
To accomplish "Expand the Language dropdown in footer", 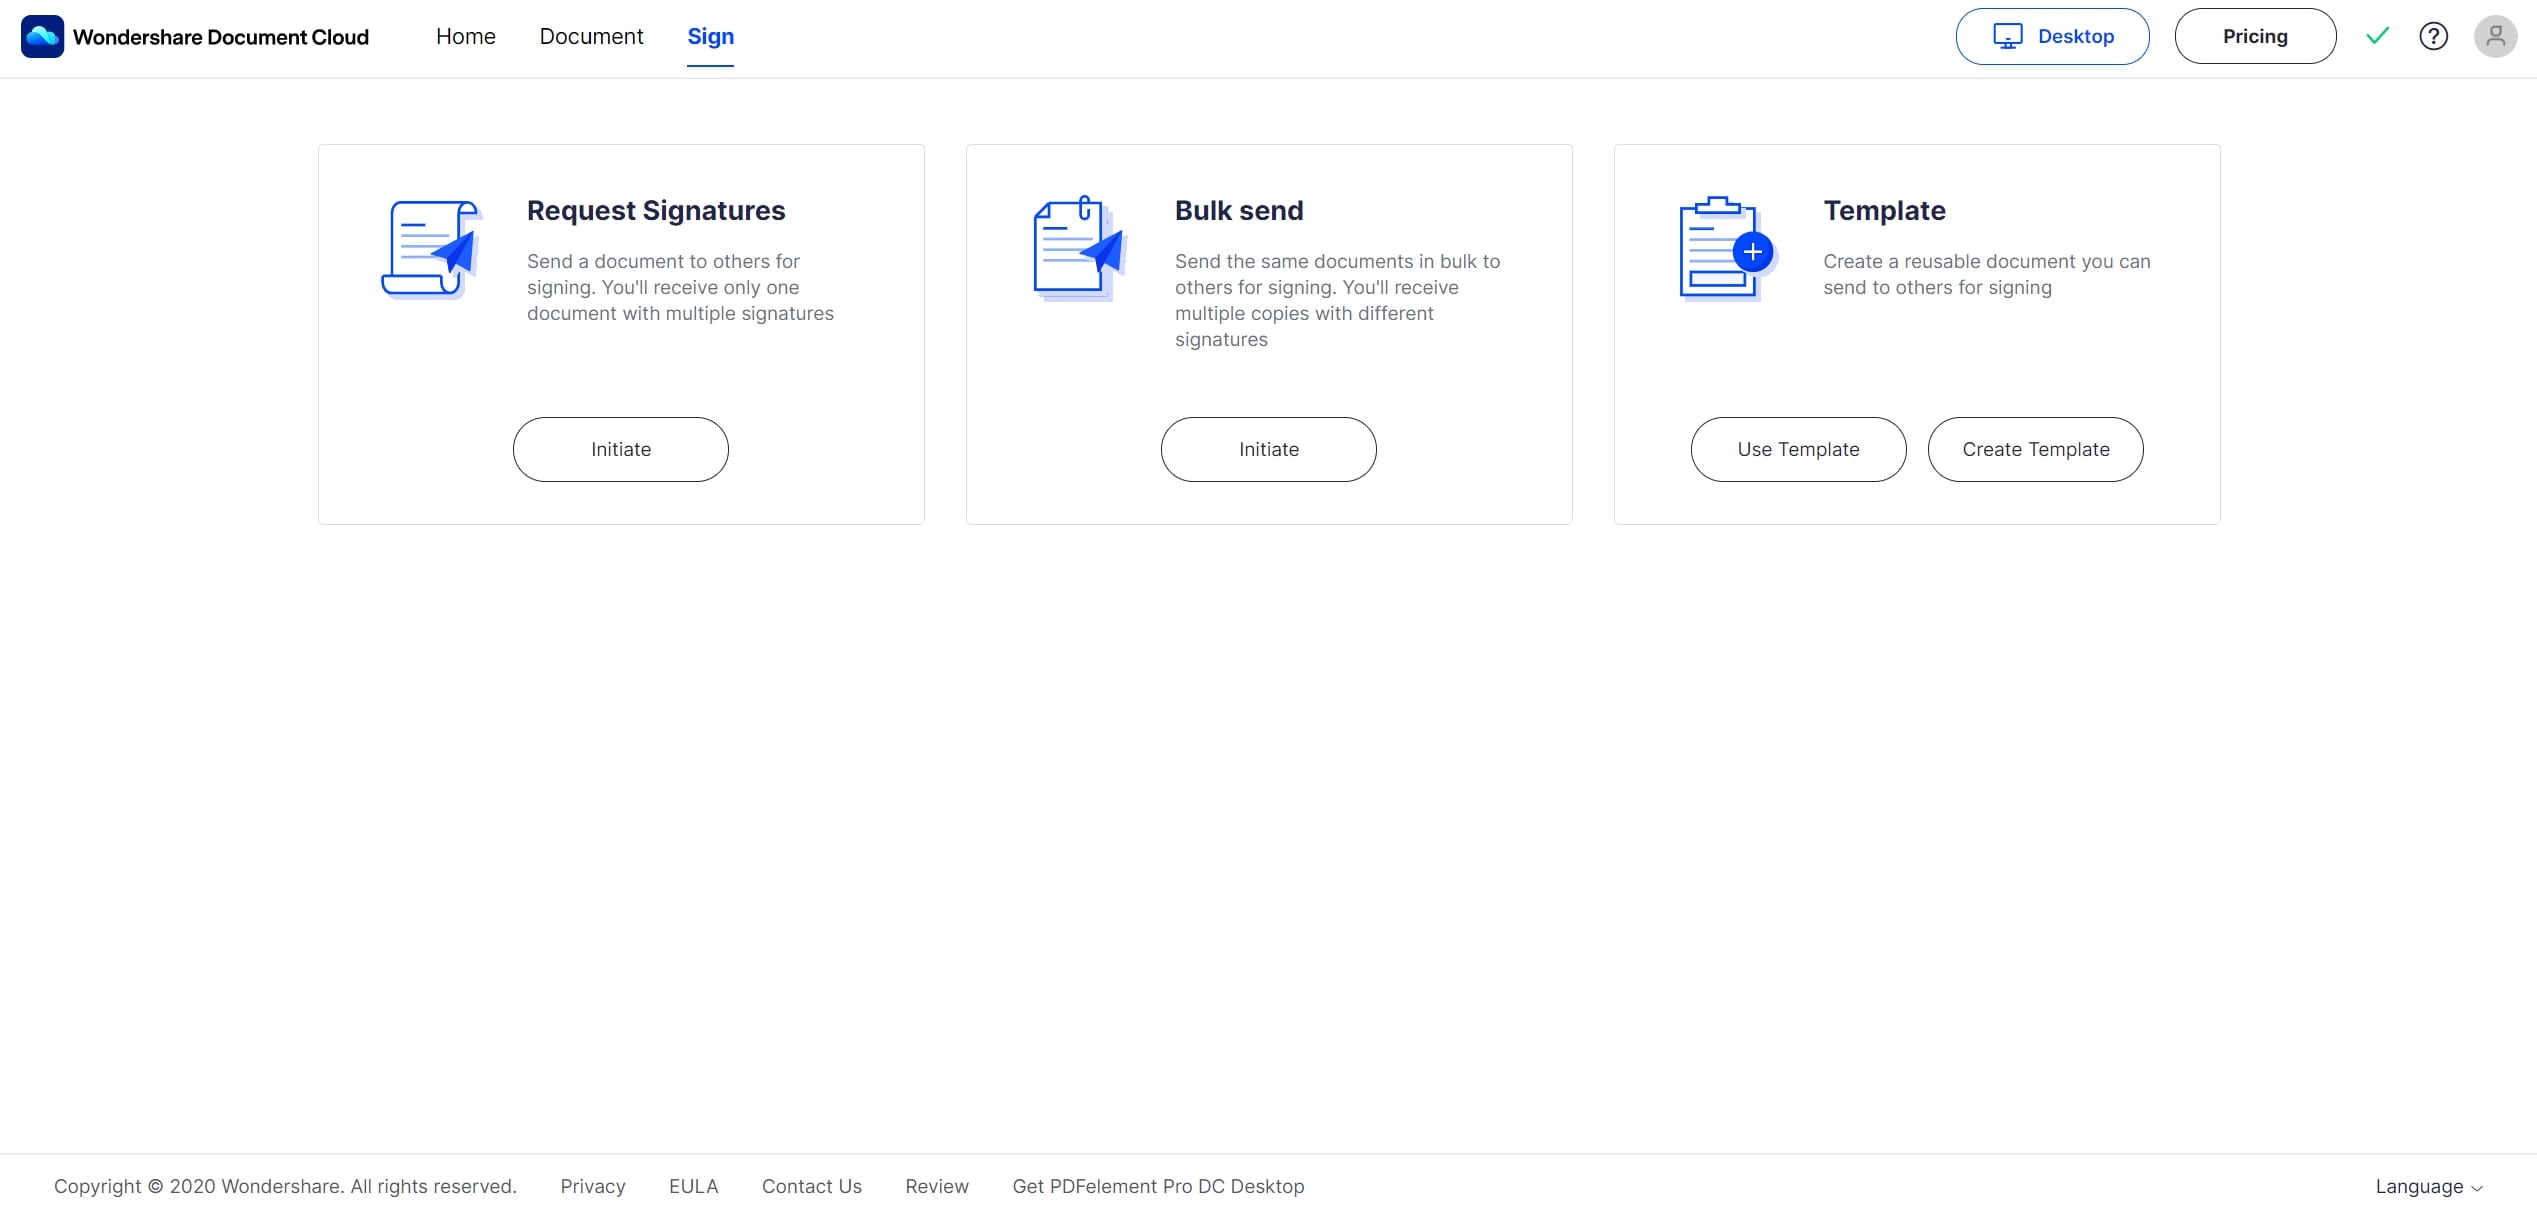I will point(2429,1186).
